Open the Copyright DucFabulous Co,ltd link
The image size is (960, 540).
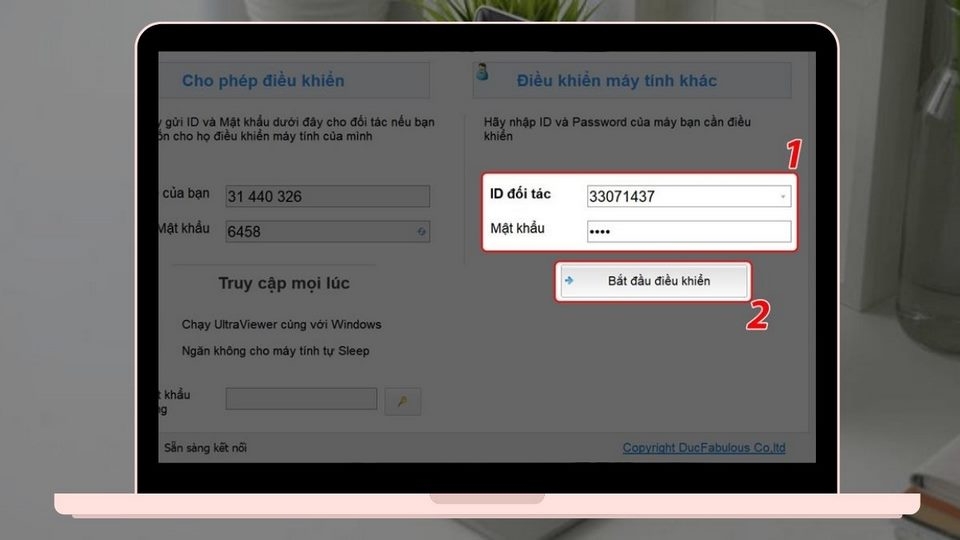[x=703, y=448]
